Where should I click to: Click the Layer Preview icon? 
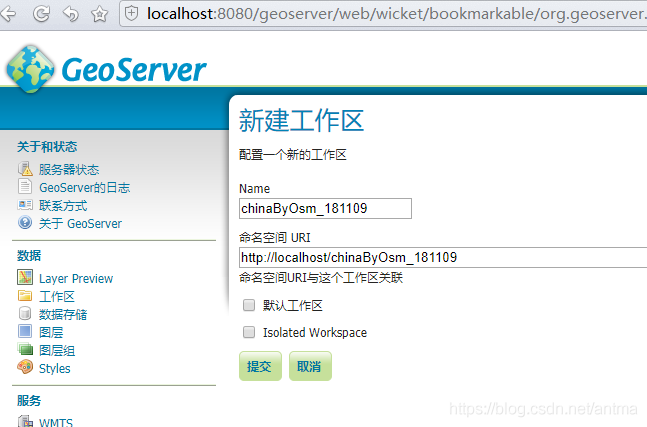tap(25, 278)
